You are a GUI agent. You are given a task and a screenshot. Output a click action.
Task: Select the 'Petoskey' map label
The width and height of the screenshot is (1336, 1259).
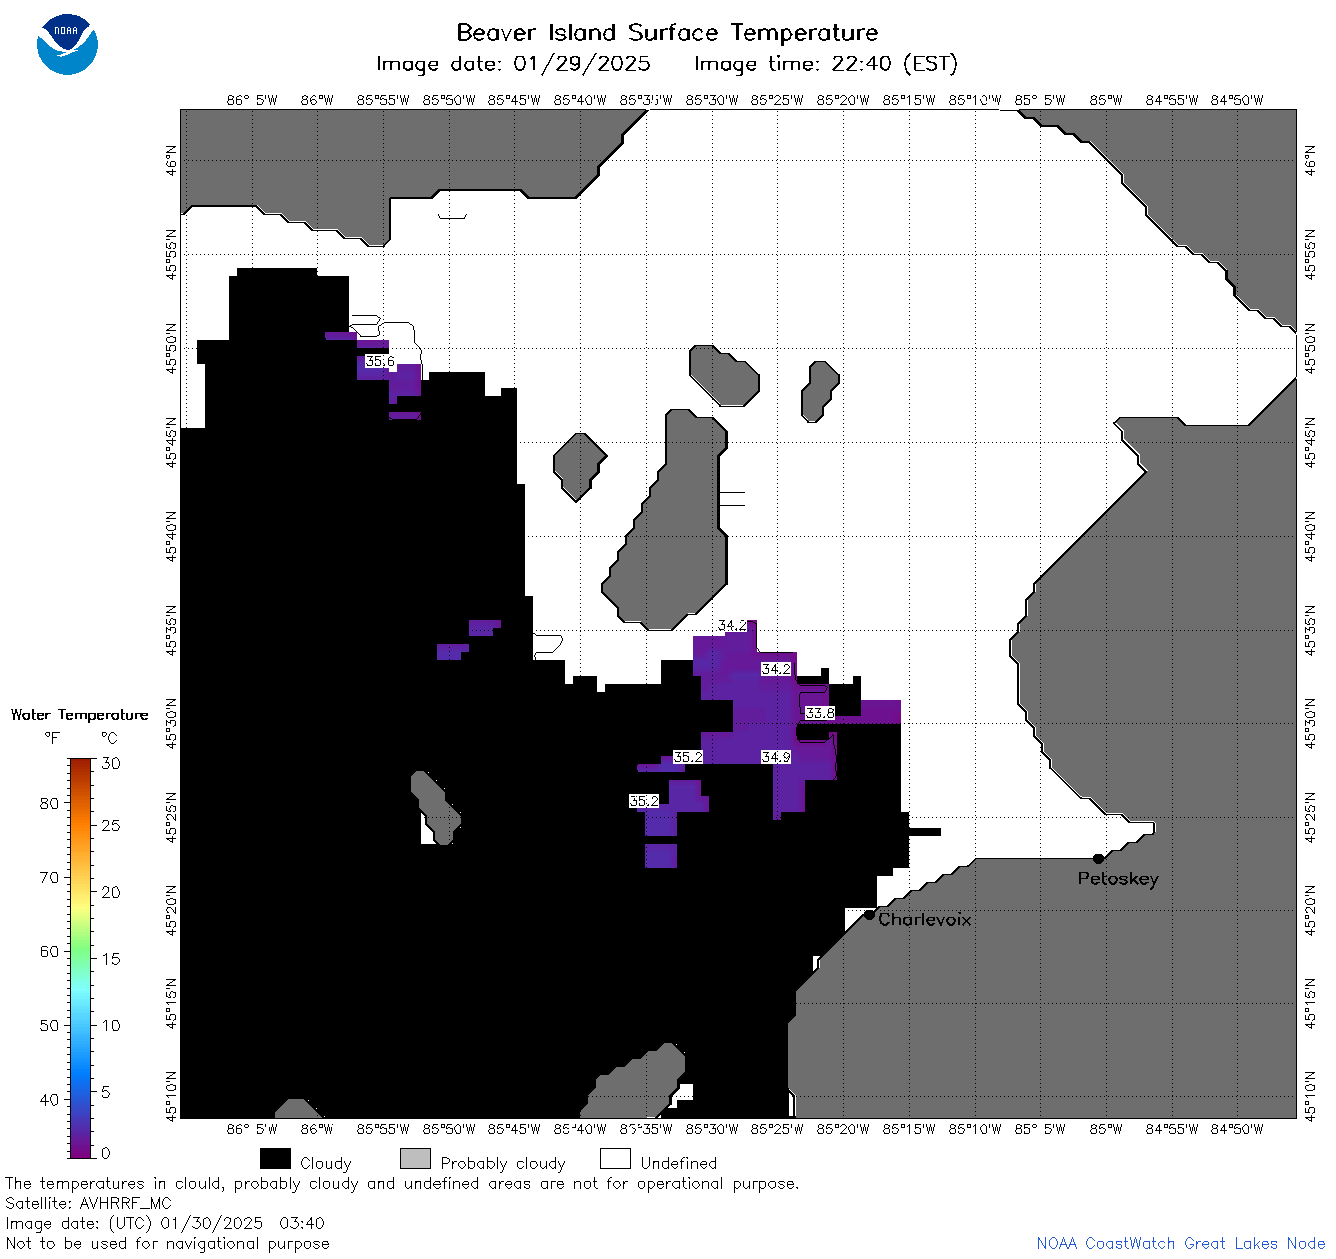pyautogui.click(x=1118, y=879)
